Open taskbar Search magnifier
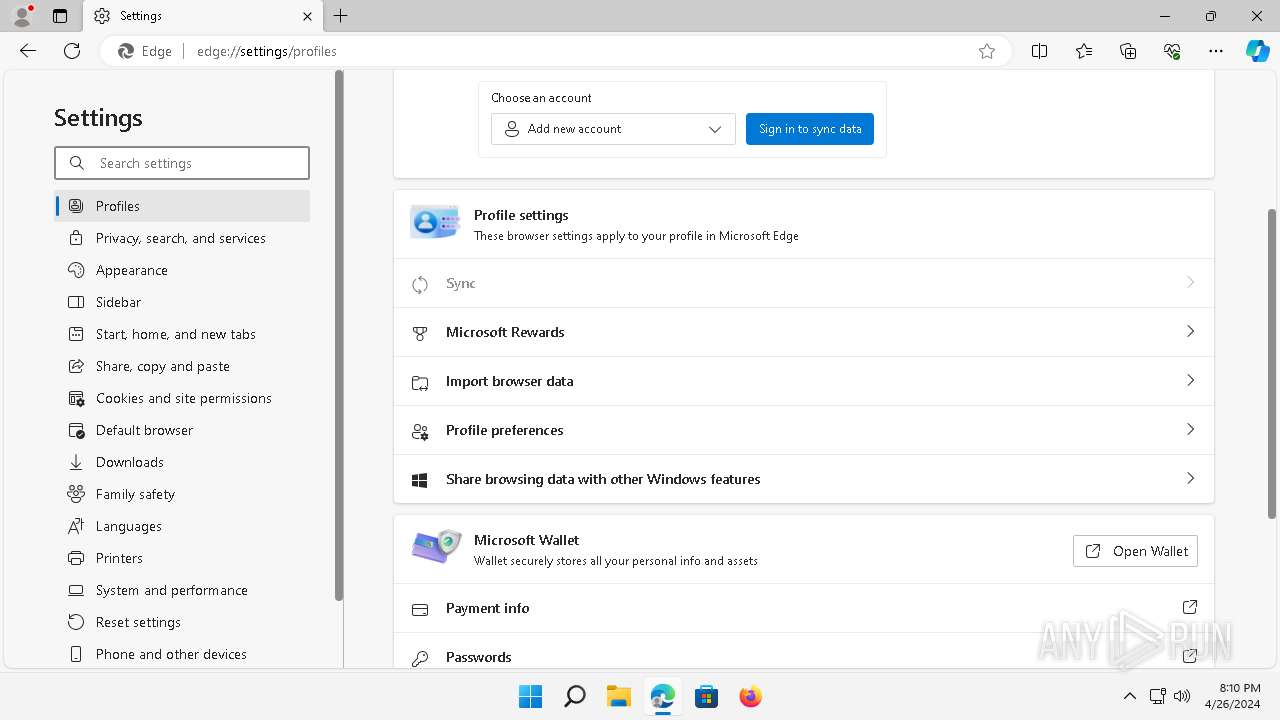The height and width of the screenshot is (720, 1280). pyautogui.click(x=574, y=696)
